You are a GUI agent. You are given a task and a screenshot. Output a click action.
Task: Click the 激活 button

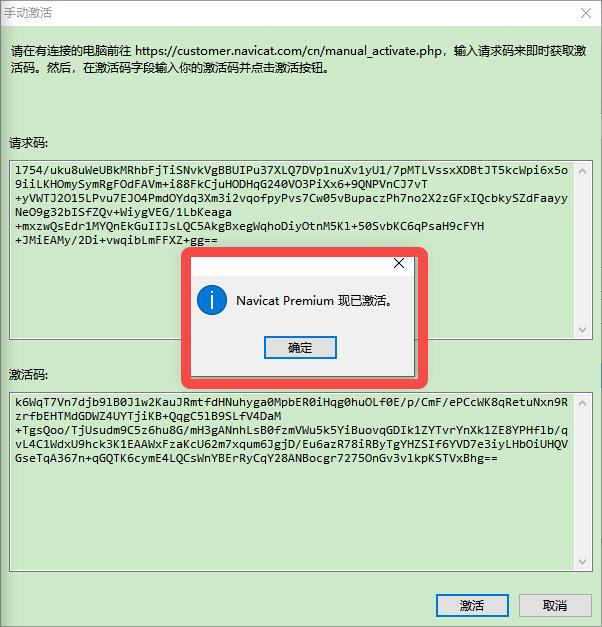(x=472, y=605)
